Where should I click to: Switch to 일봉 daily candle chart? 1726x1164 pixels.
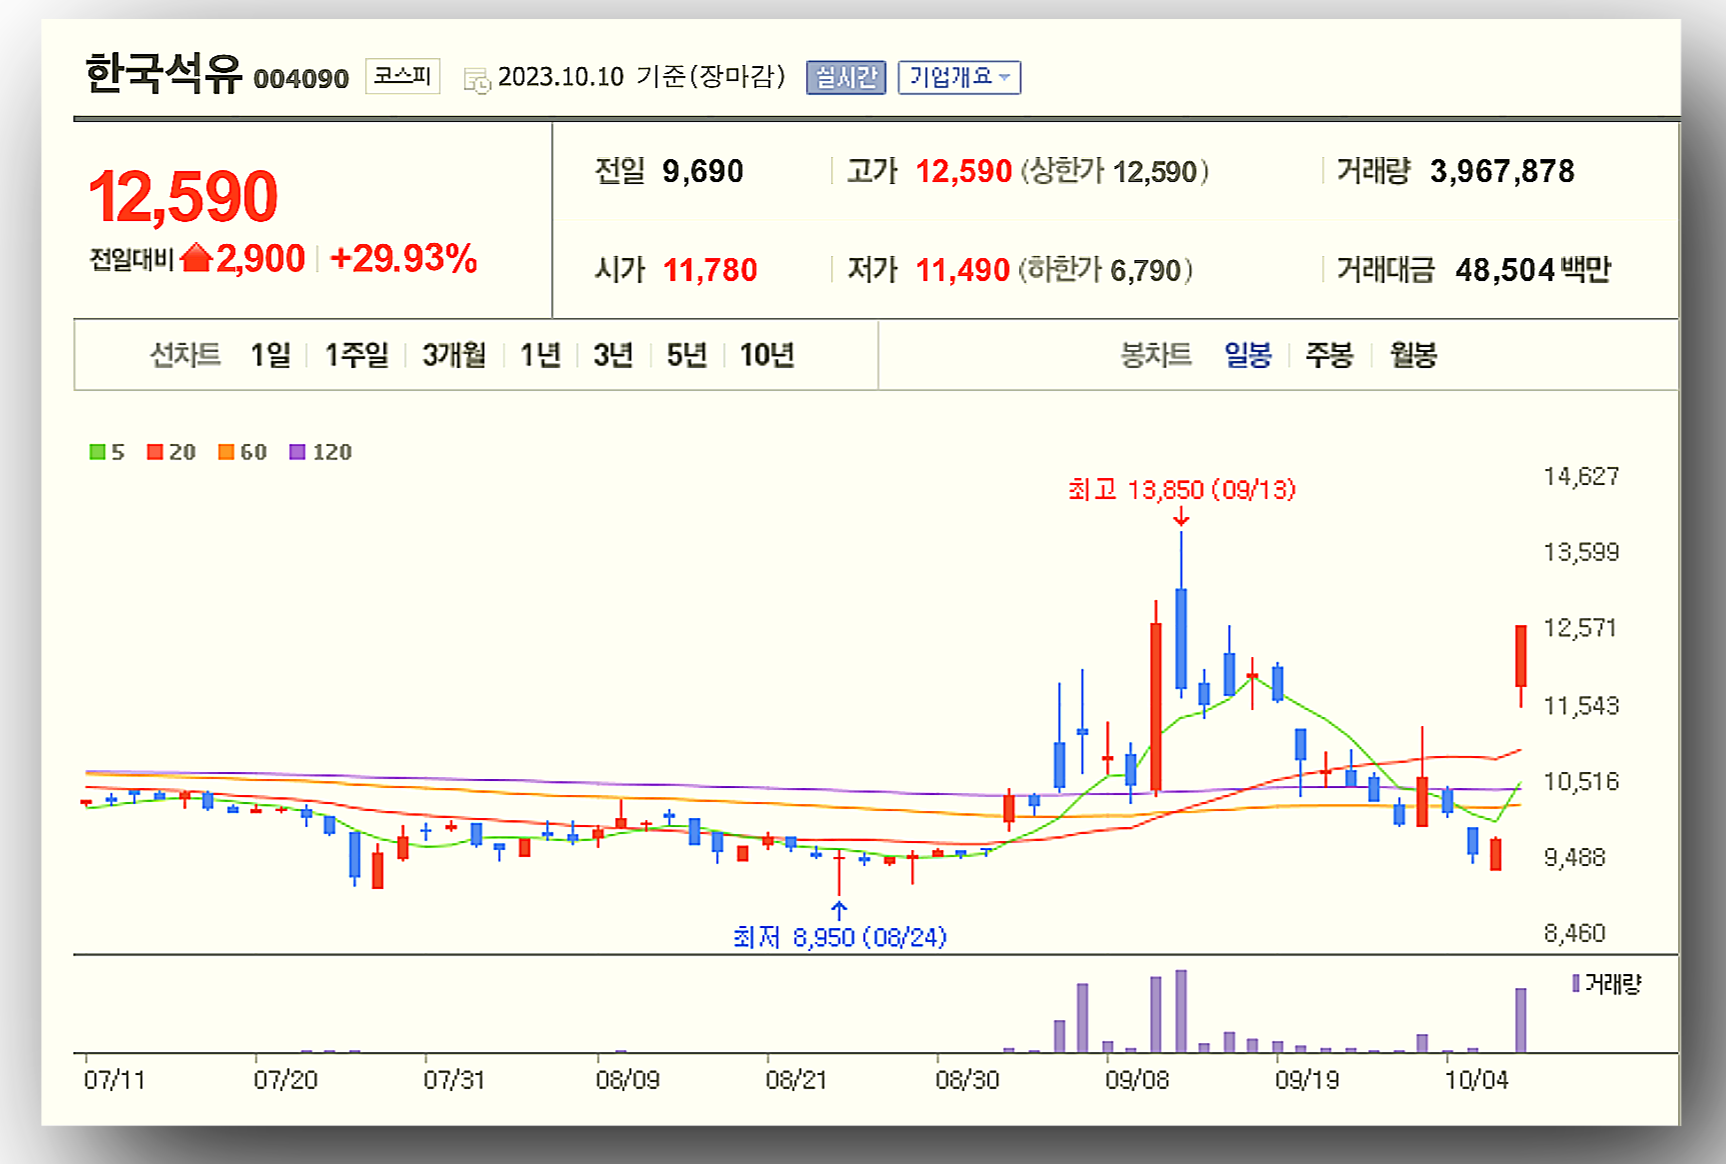pos(1248,354)
